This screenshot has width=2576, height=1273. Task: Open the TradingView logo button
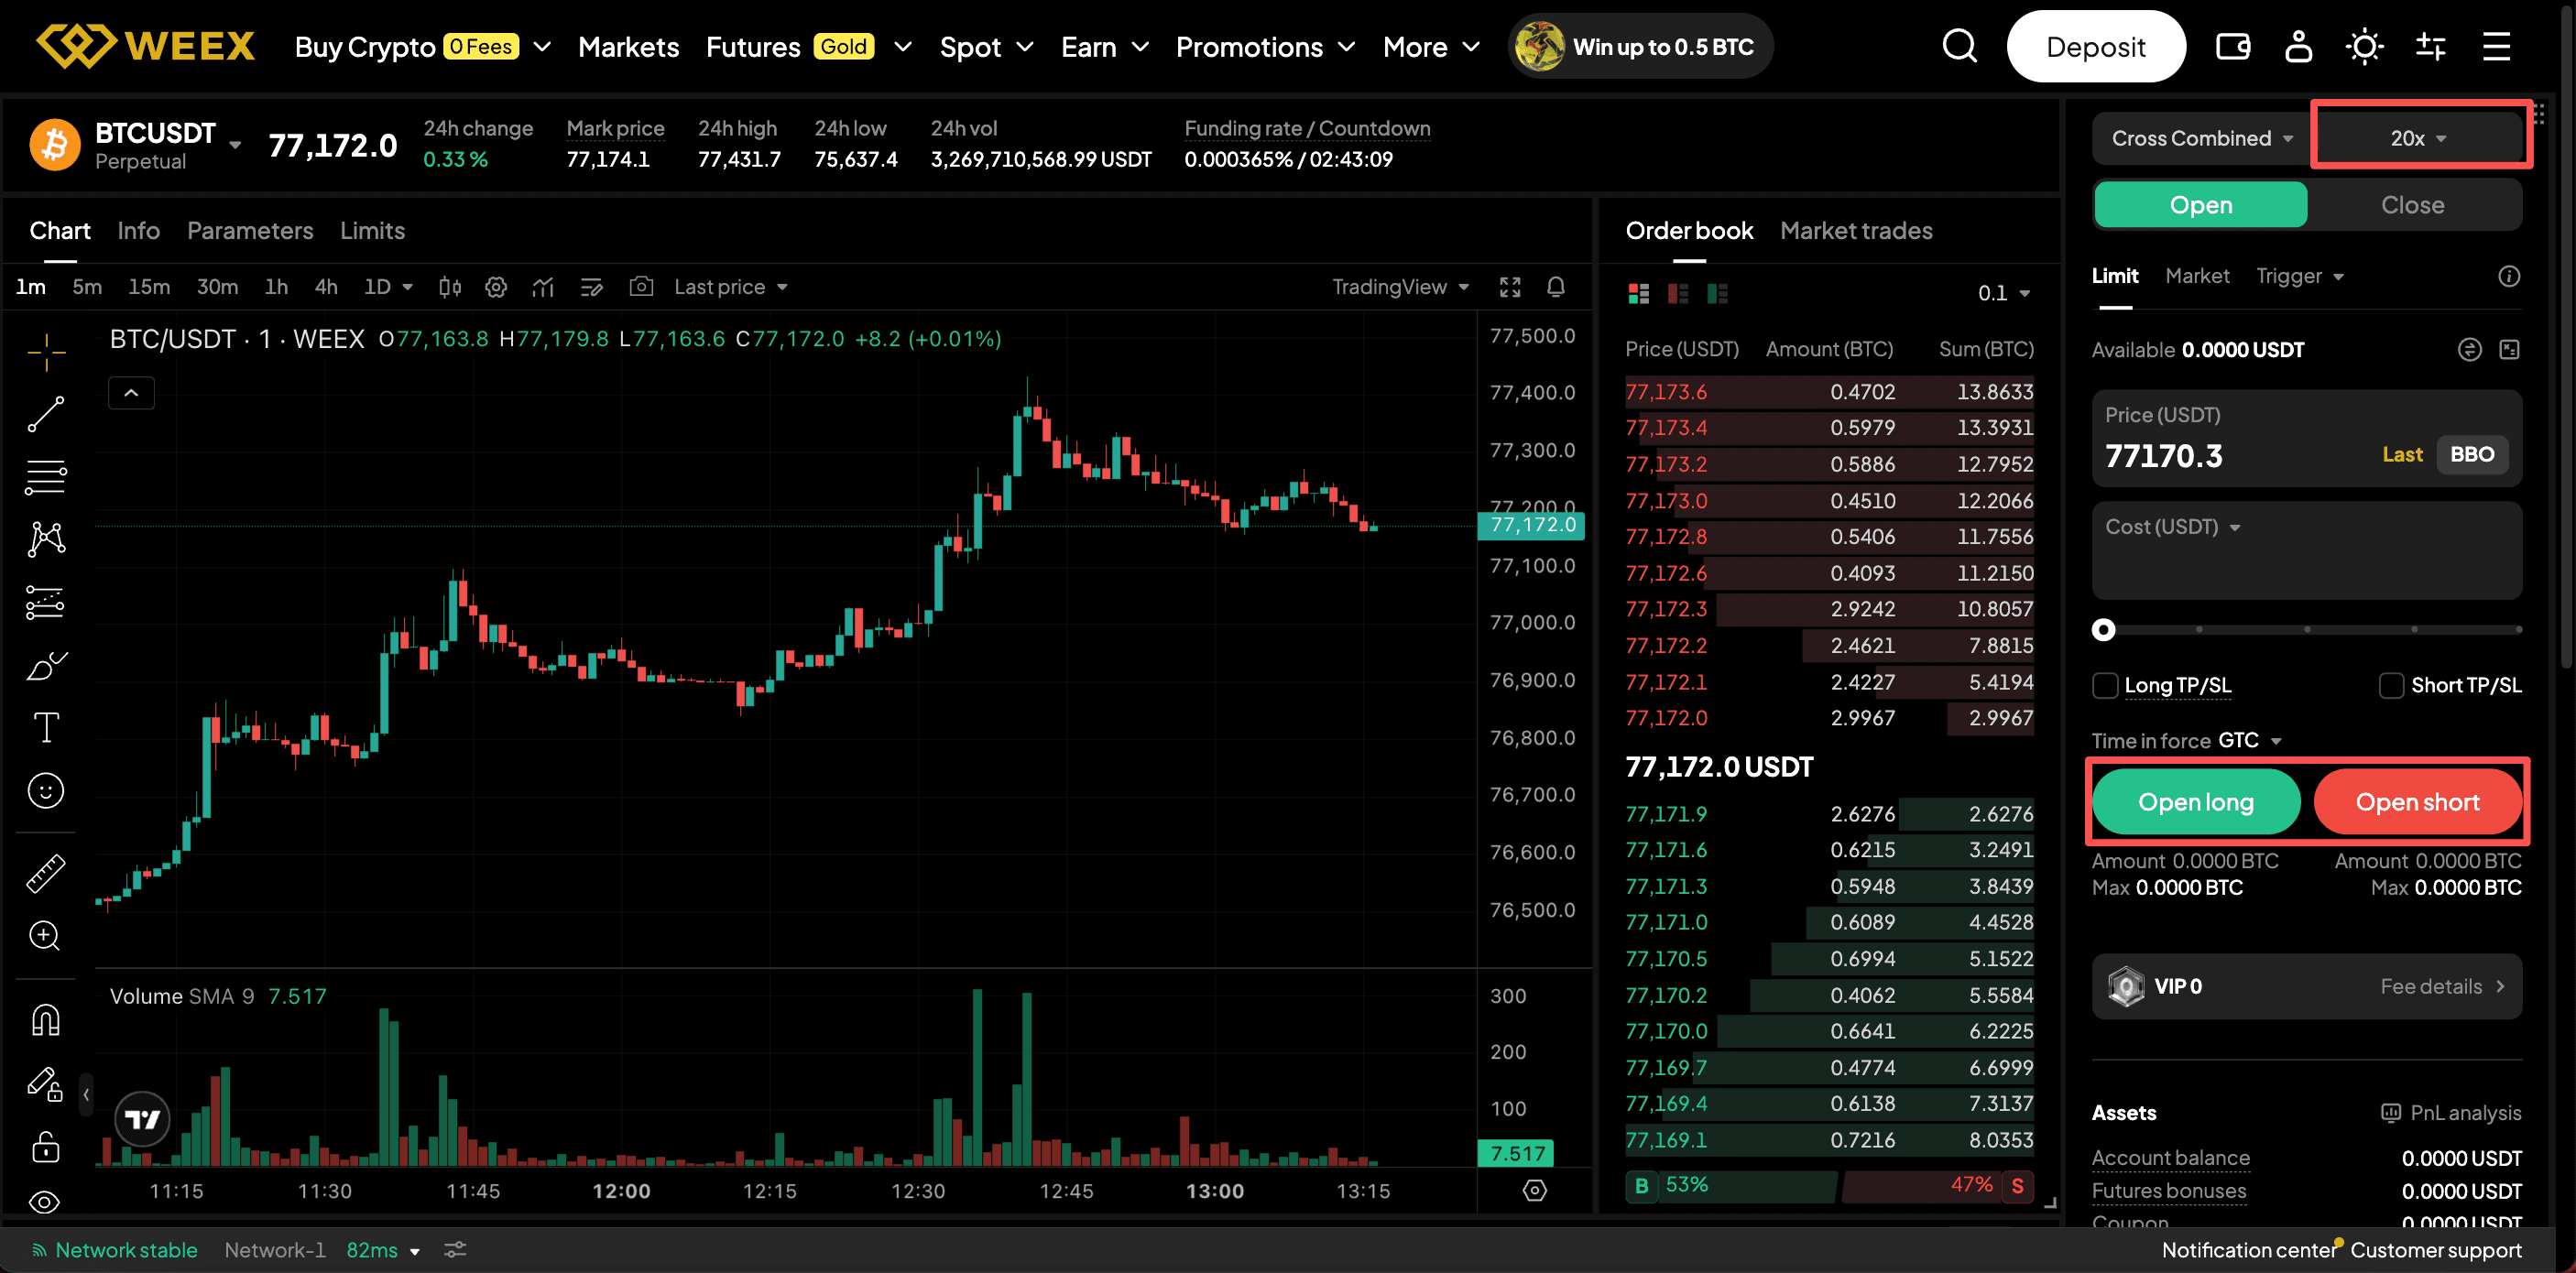click(142, 1118)
